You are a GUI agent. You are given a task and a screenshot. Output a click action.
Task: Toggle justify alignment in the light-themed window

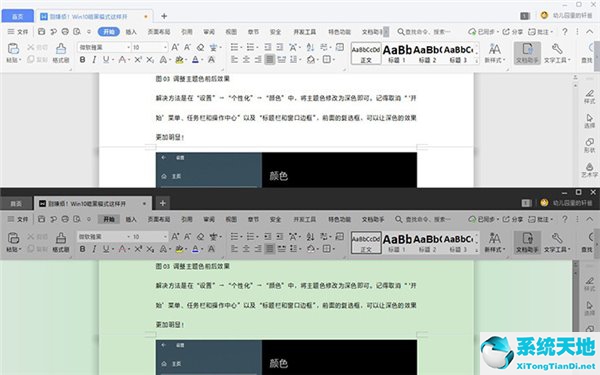pos(270,60)
